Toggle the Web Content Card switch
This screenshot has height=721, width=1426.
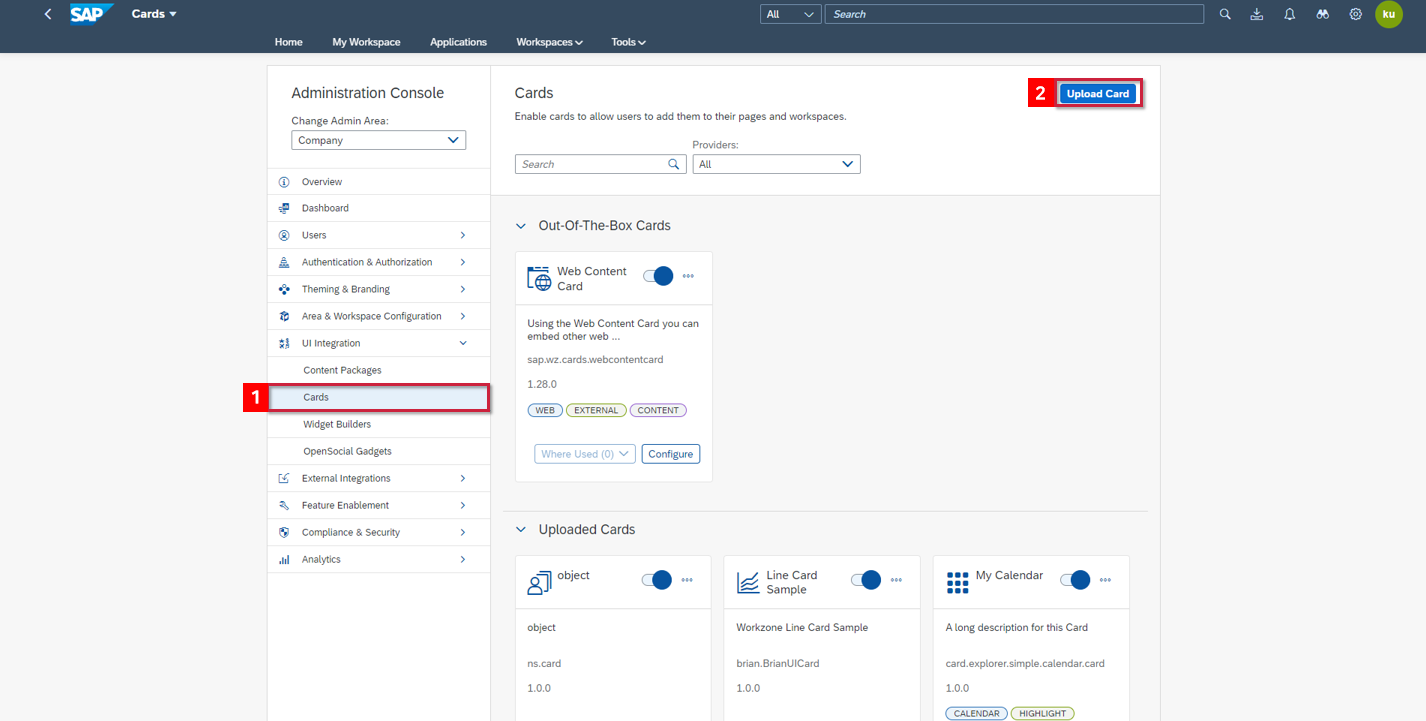click(x=658, y=275)
